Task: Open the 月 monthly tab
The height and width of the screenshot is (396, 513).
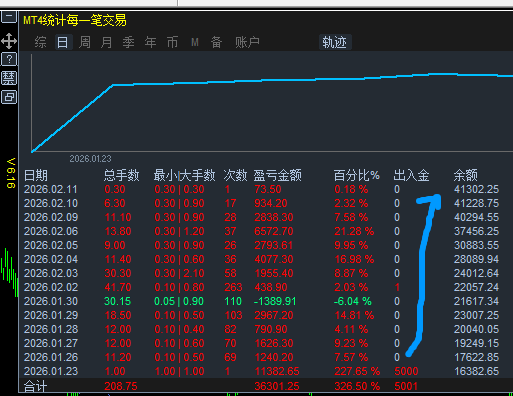Action: 107,42
